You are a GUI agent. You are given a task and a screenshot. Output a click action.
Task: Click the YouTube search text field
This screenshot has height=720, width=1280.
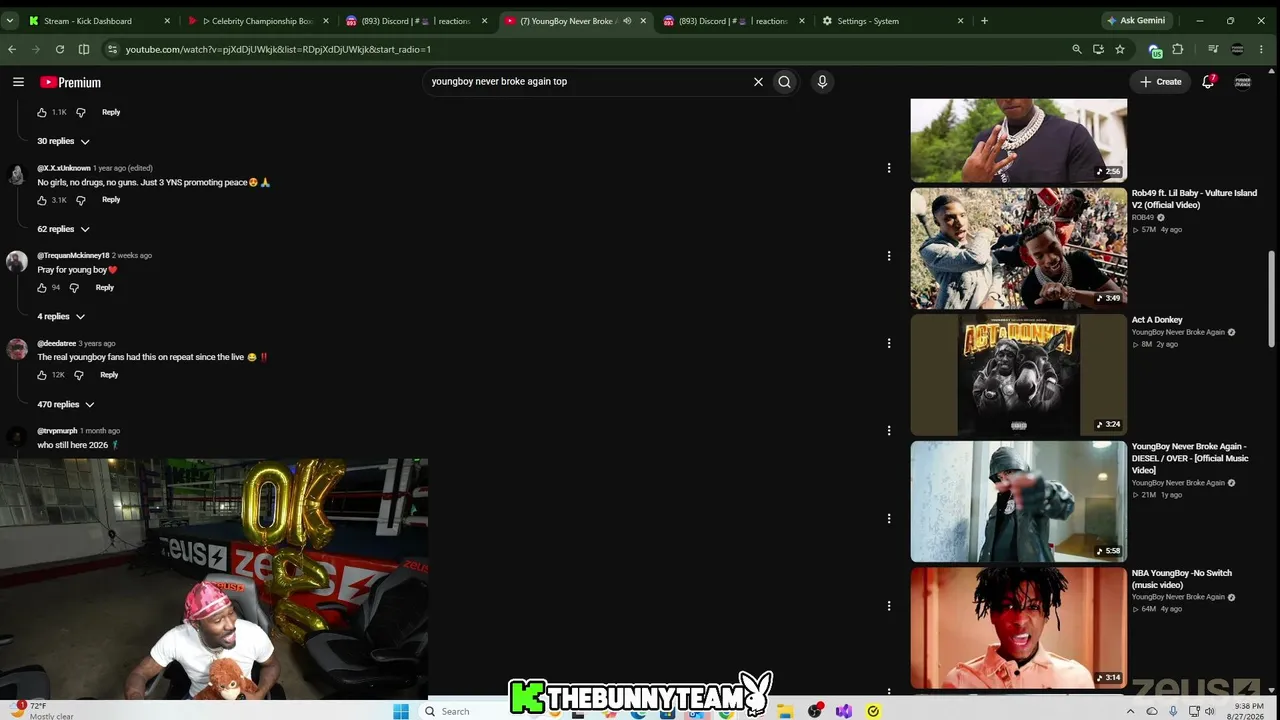point(588,82)
